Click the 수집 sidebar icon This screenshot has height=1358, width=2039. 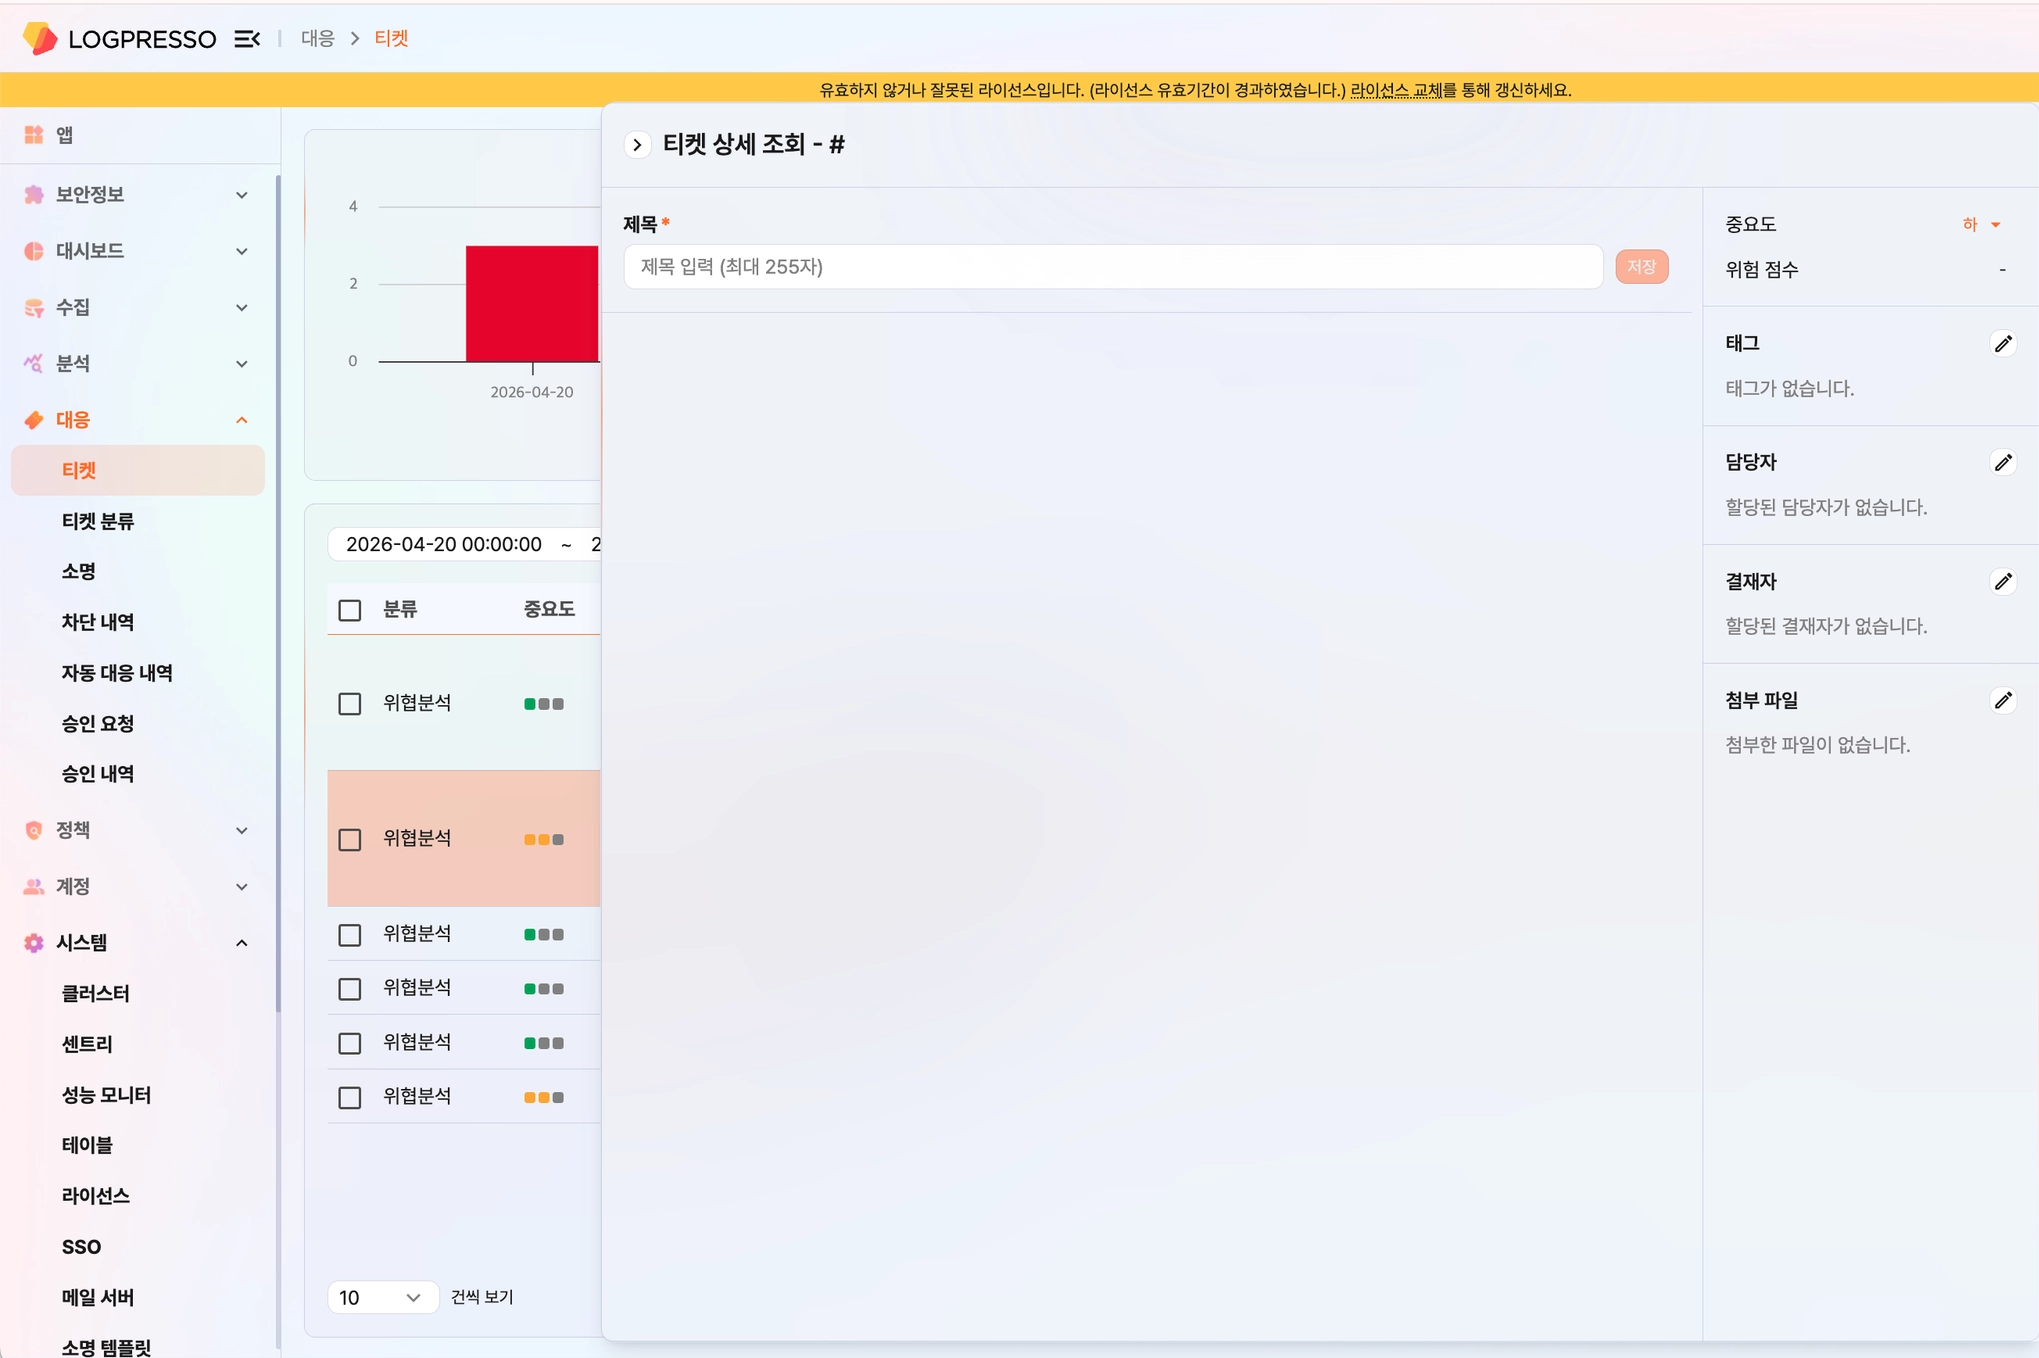tap(34, 307)
